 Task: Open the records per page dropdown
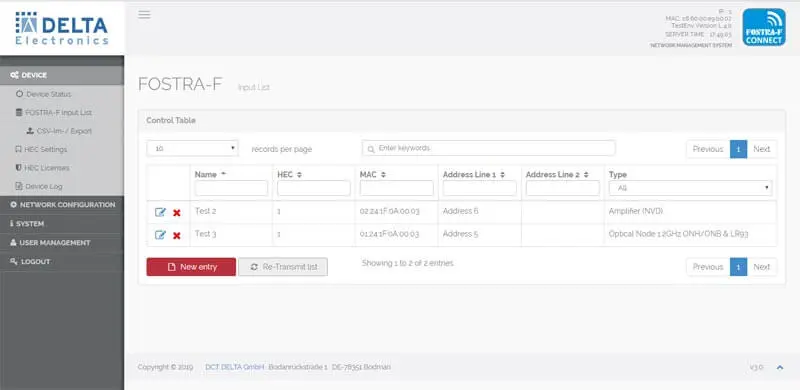pyautogui.click(x=192, y=149)
